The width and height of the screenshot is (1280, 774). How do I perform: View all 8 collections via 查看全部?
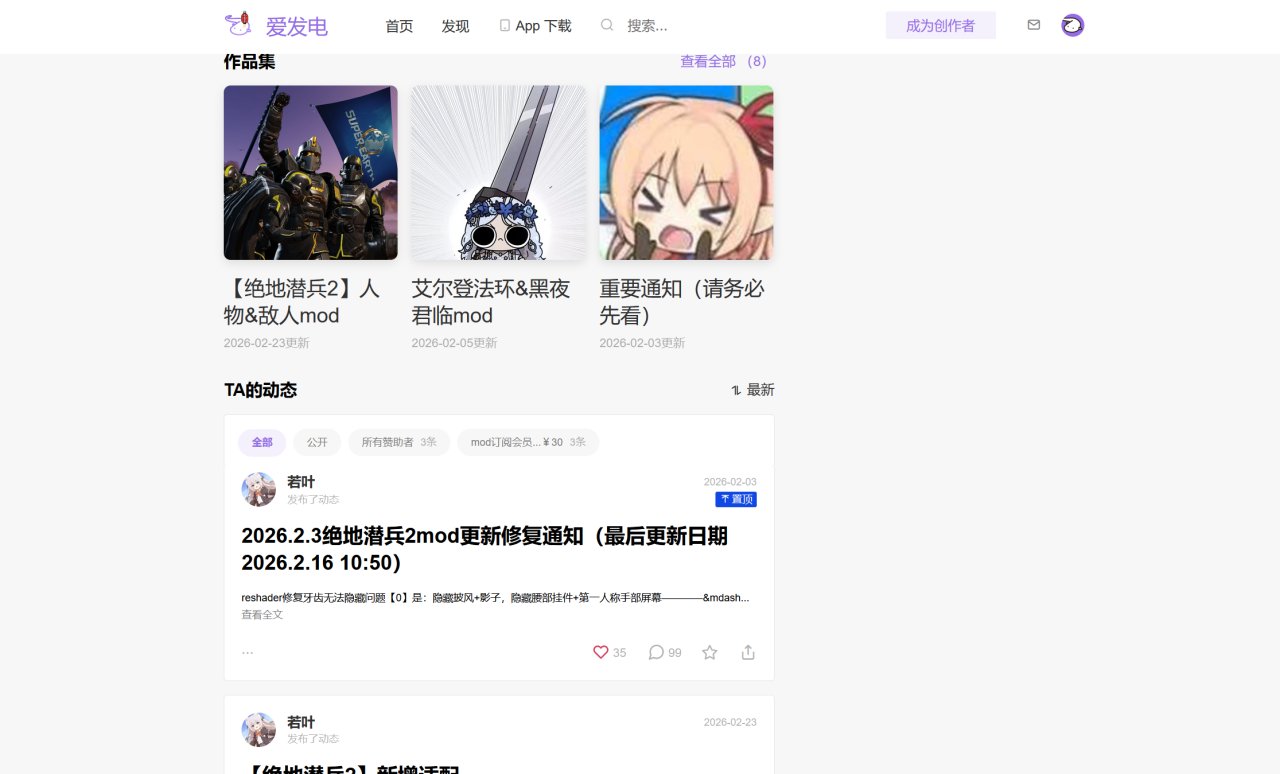[724, 61]
